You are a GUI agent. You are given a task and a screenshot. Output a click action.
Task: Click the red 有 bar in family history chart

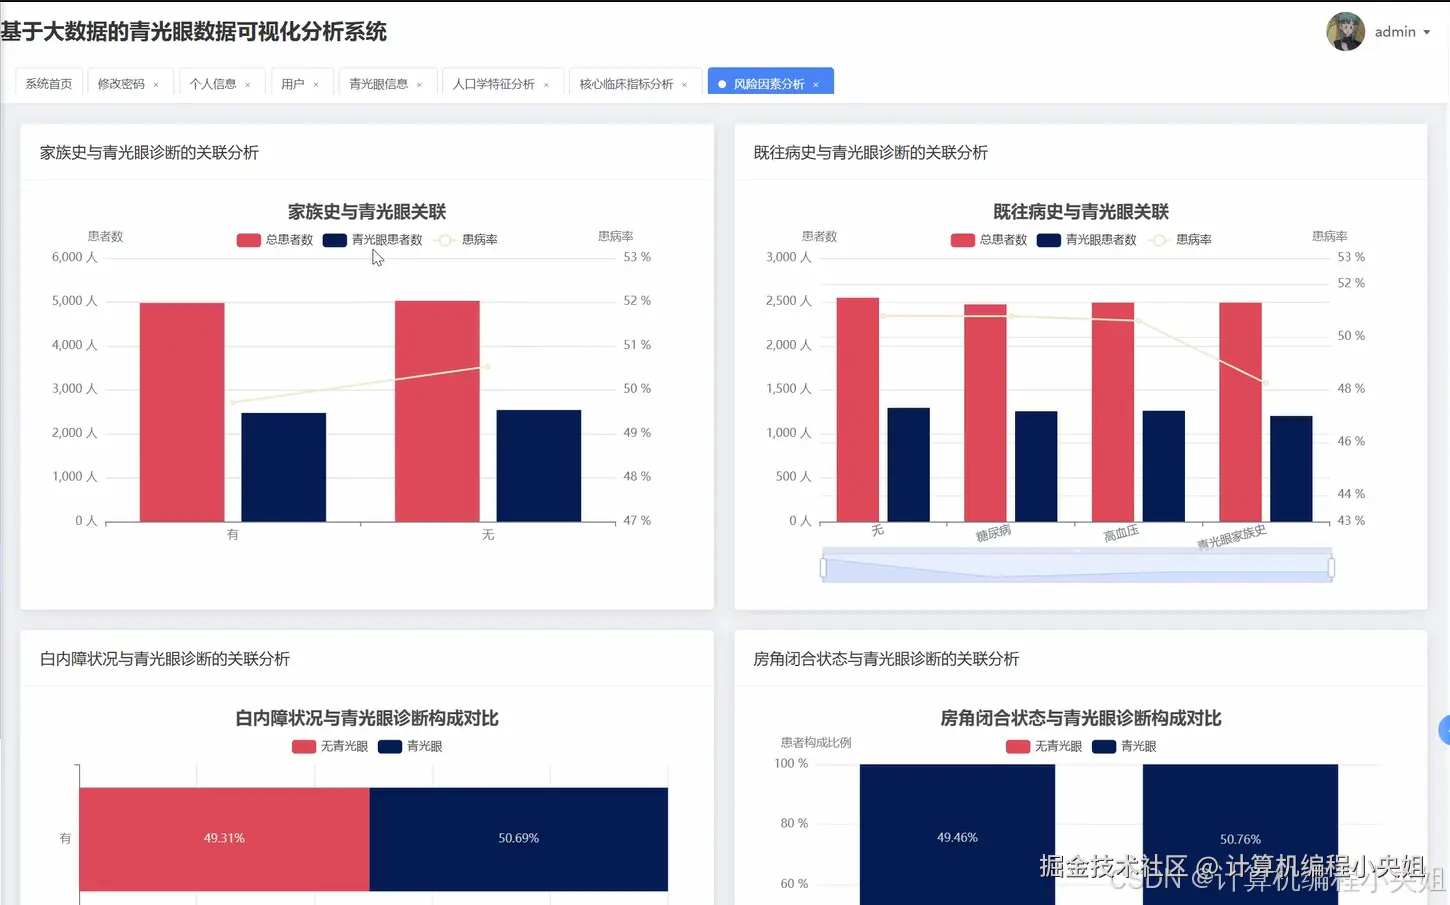point(184,410)
